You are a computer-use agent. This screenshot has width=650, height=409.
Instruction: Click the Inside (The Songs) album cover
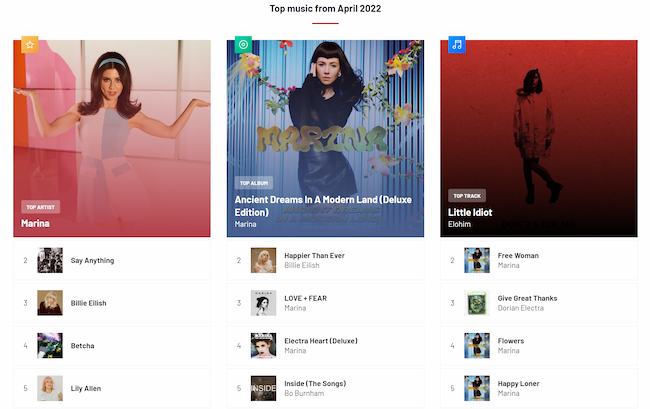click(x=263, y=388)
